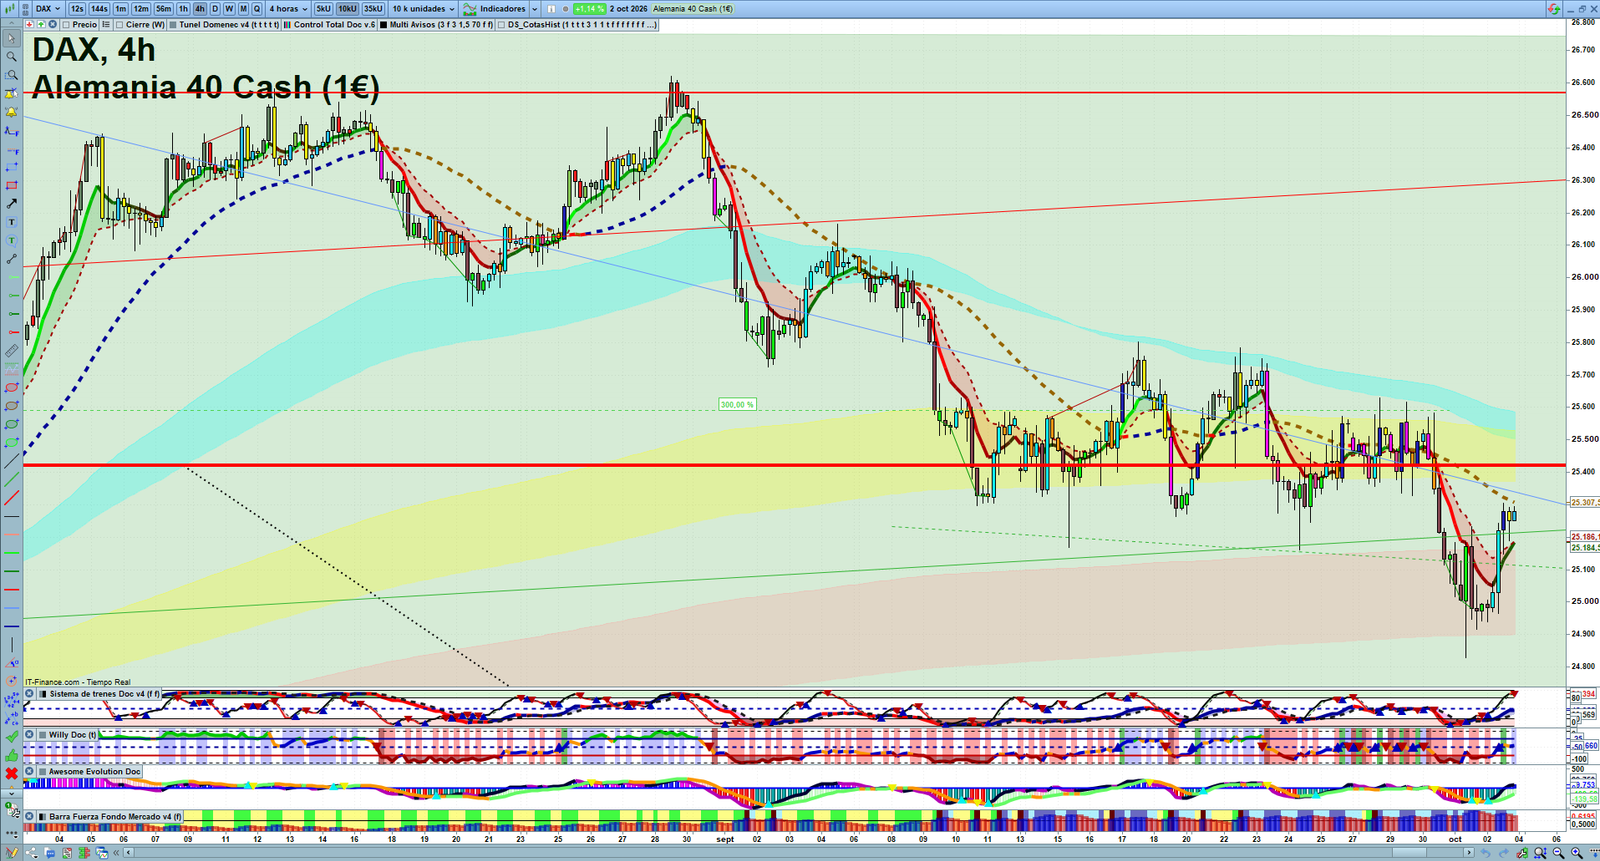This screenshot has width=1600, height=861.
Task: Close the Barra Fuerza Fondo Mercado panel
Action: point(29,816)
